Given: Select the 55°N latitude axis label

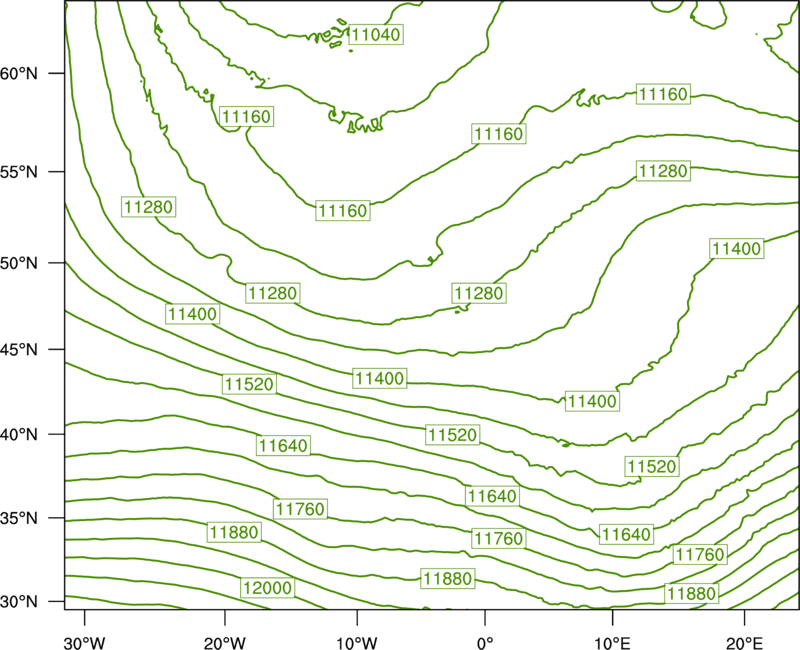Looking at the screenshot, I should 19,172.
